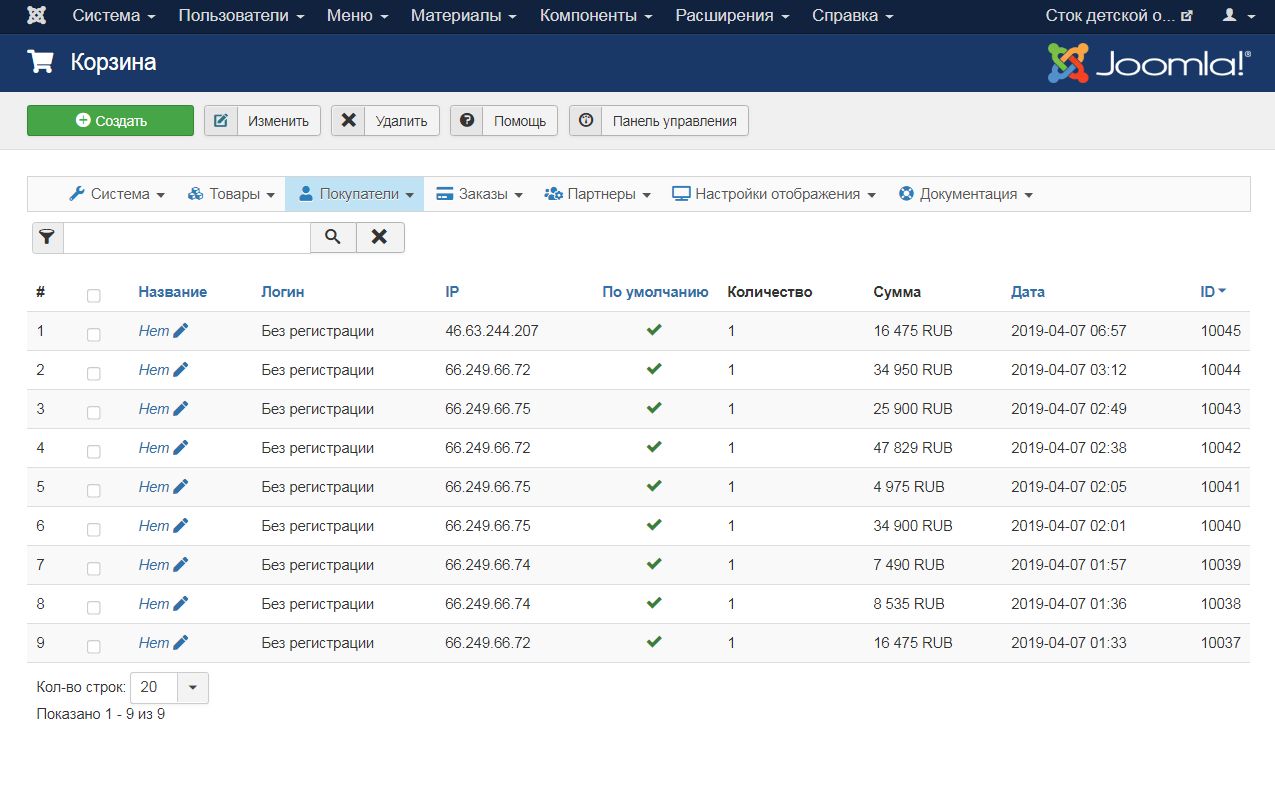Click the green Создать button
This screenshot has height=803, width=1275.
(x=110, y=121)
